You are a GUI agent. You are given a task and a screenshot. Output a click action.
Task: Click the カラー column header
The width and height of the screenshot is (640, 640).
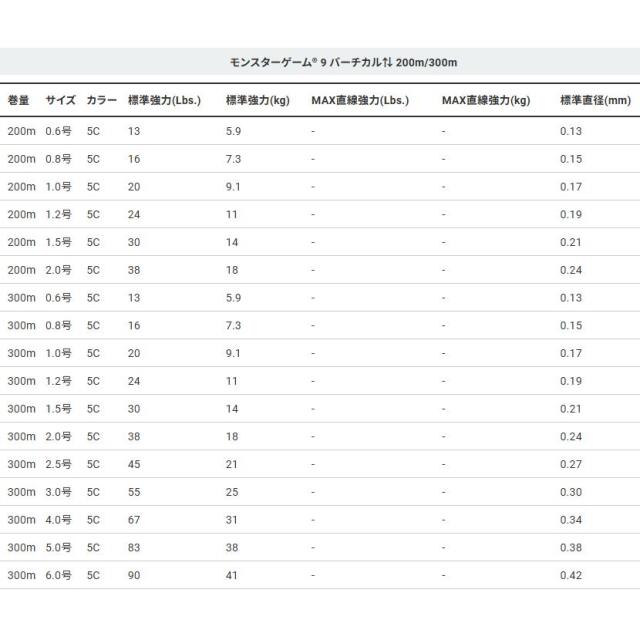pos(102,100)
